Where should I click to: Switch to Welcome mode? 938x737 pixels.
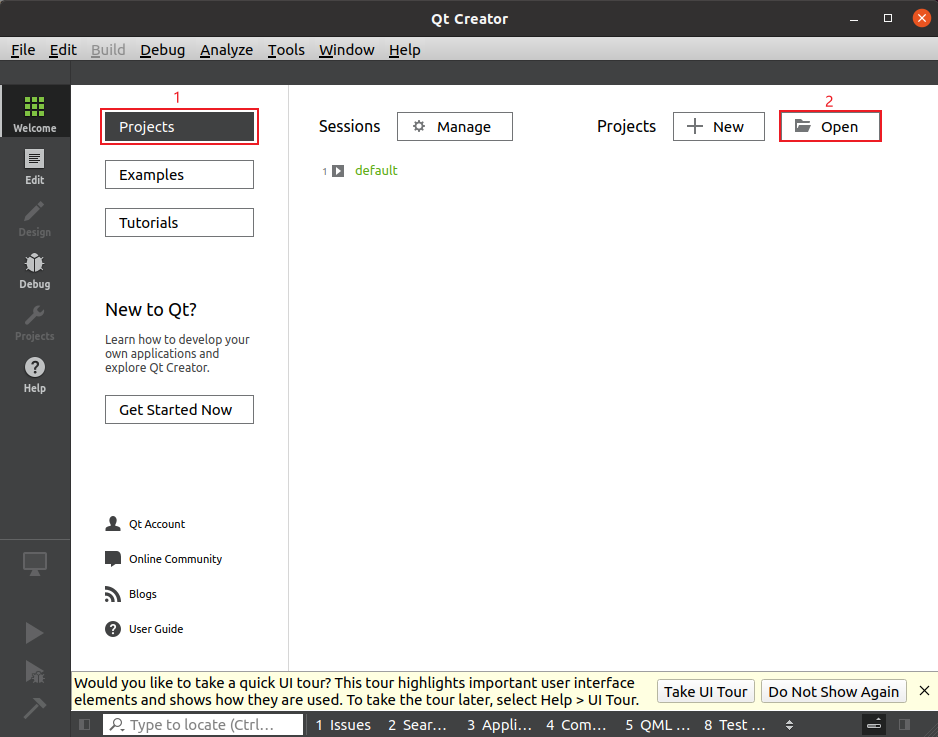[x=35, y=111]
